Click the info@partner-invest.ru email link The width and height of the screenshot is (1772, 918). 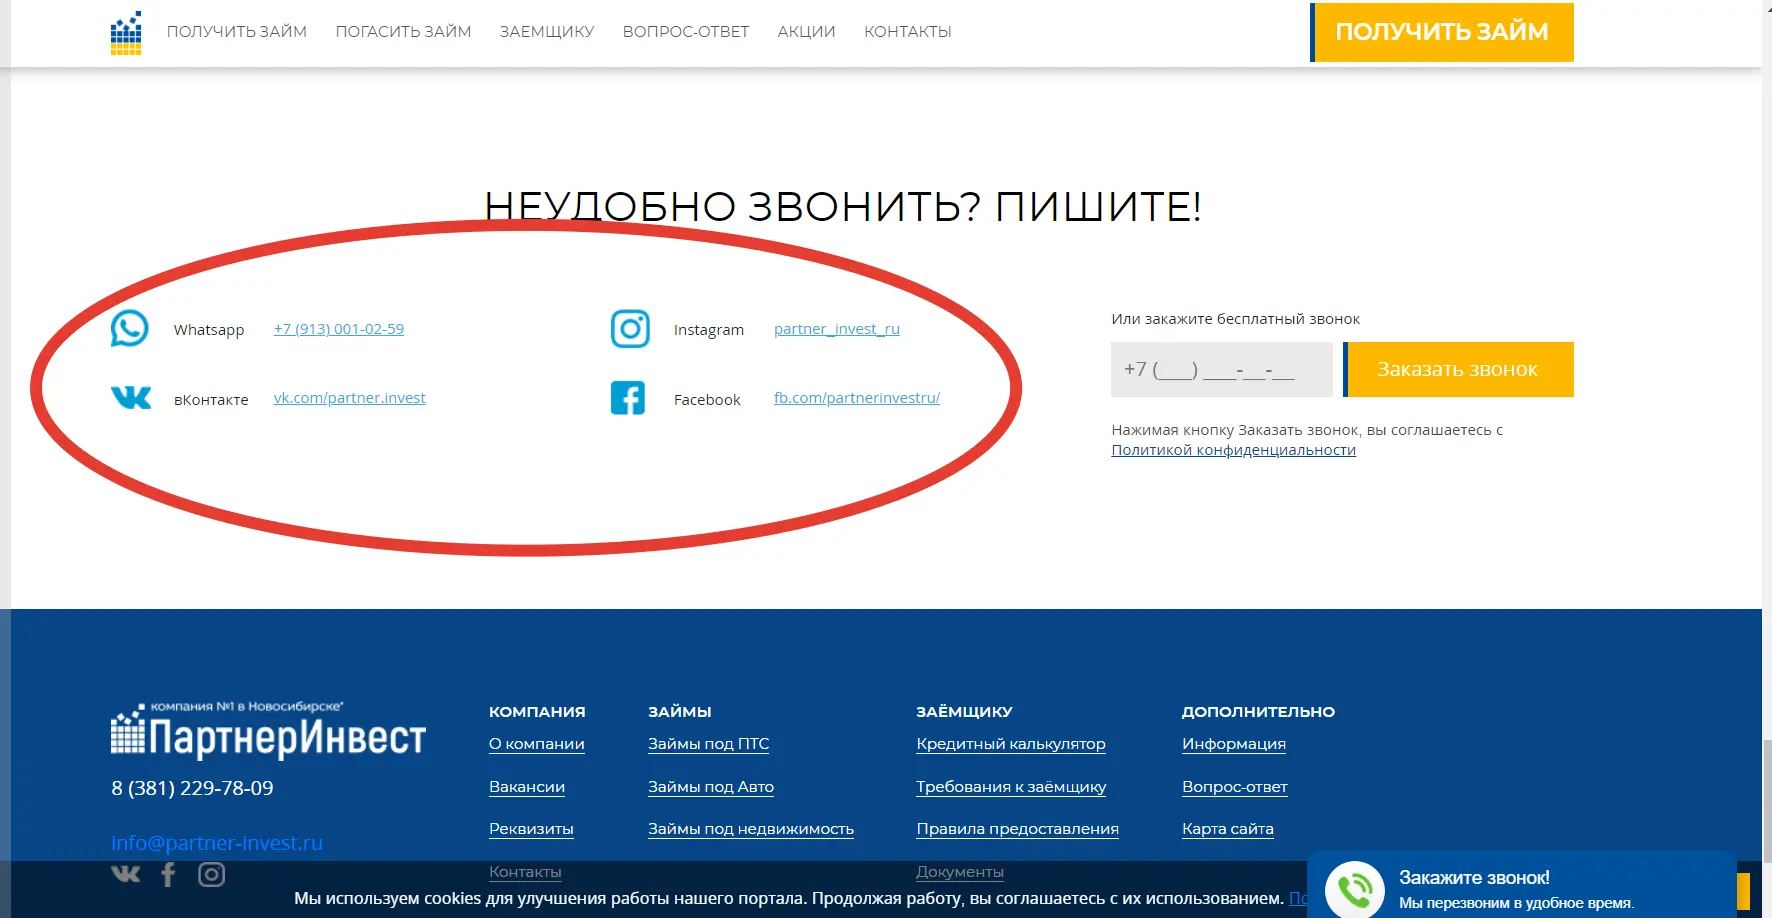tap(217, 843)
